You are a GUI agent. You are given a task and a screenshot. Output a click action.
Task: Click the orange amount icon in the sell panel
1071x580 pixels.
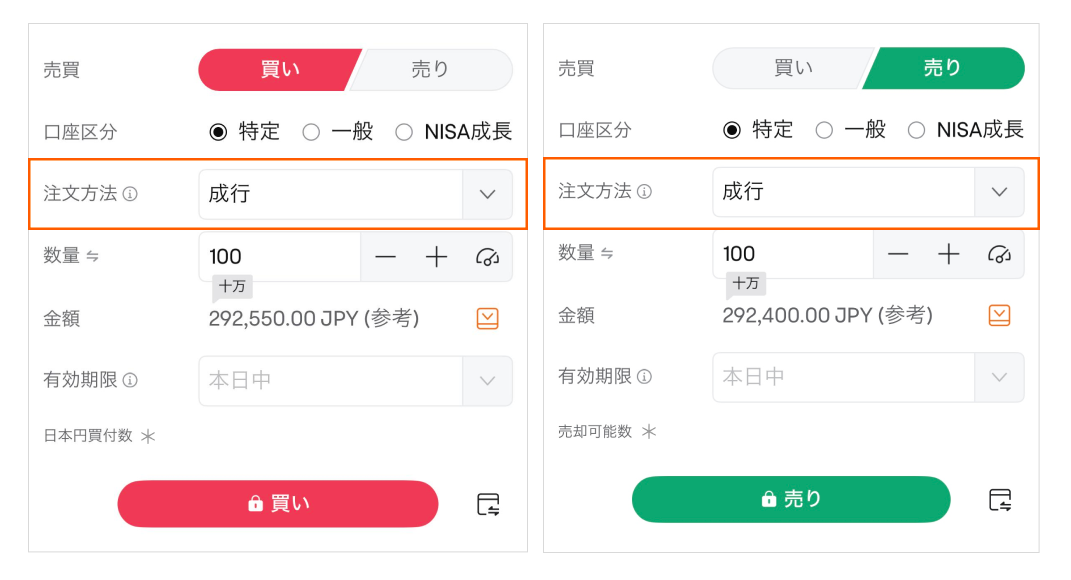coord(999,316)
